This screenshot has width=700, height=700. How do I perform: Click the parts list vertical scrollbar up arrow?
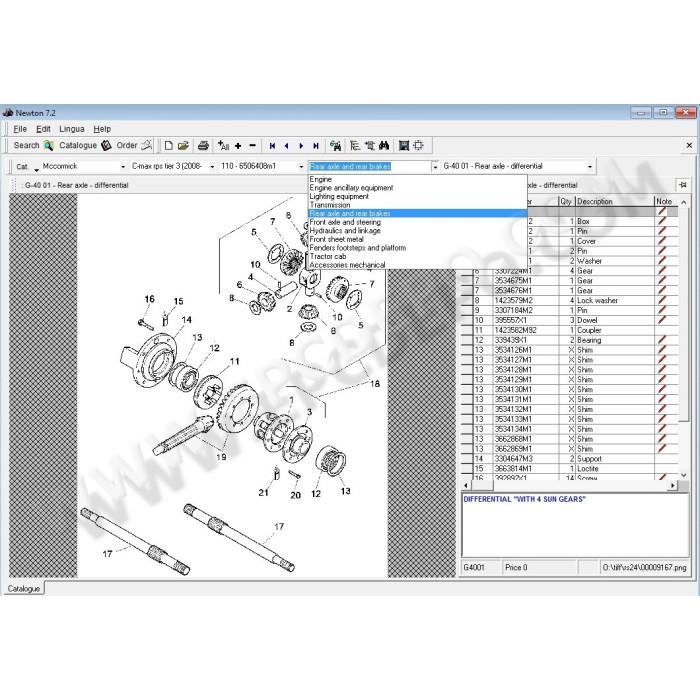point(683,202)
